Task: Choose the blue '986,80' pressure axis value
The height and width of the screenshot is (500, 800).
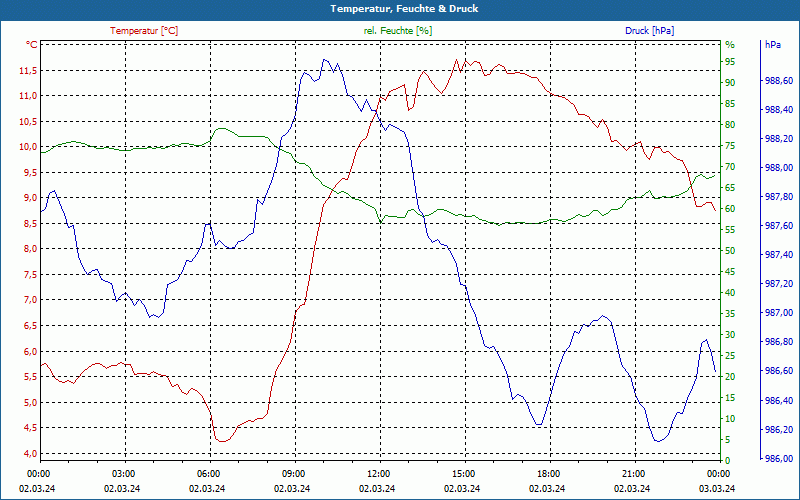Action: pyautogui.click(x=779, y=342)
